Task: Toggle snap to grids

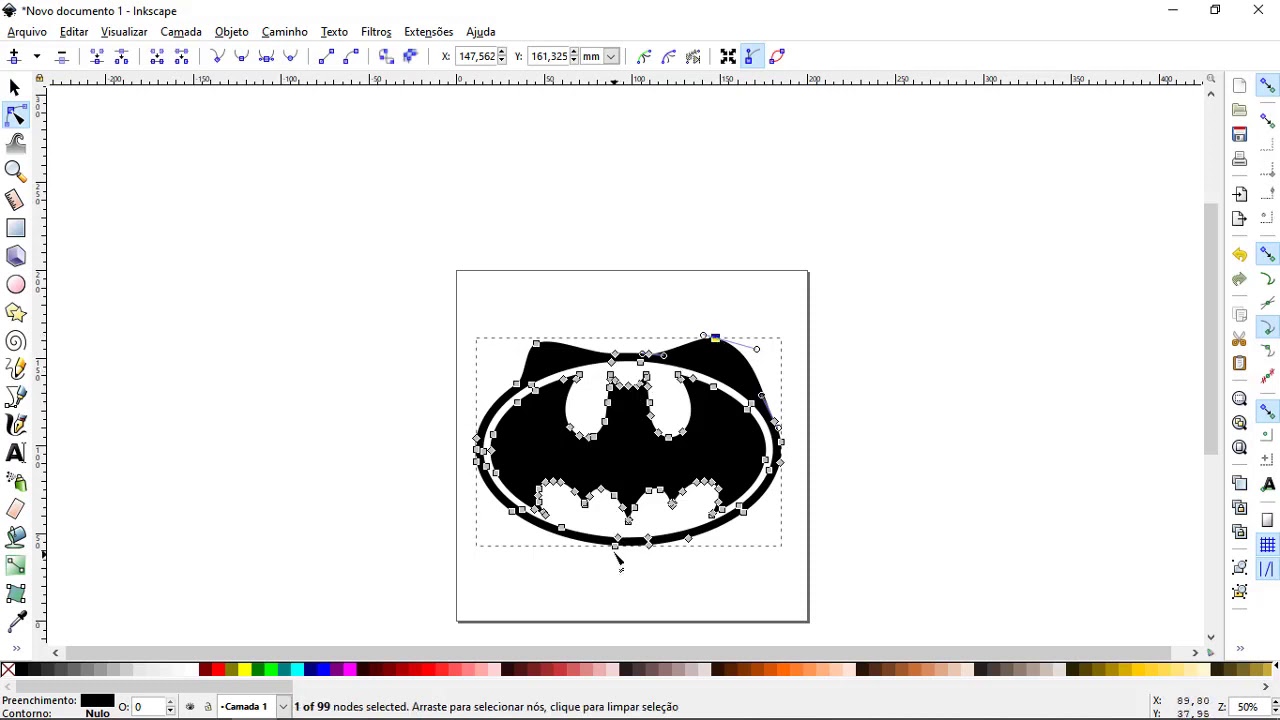Action: point(1268,545)
